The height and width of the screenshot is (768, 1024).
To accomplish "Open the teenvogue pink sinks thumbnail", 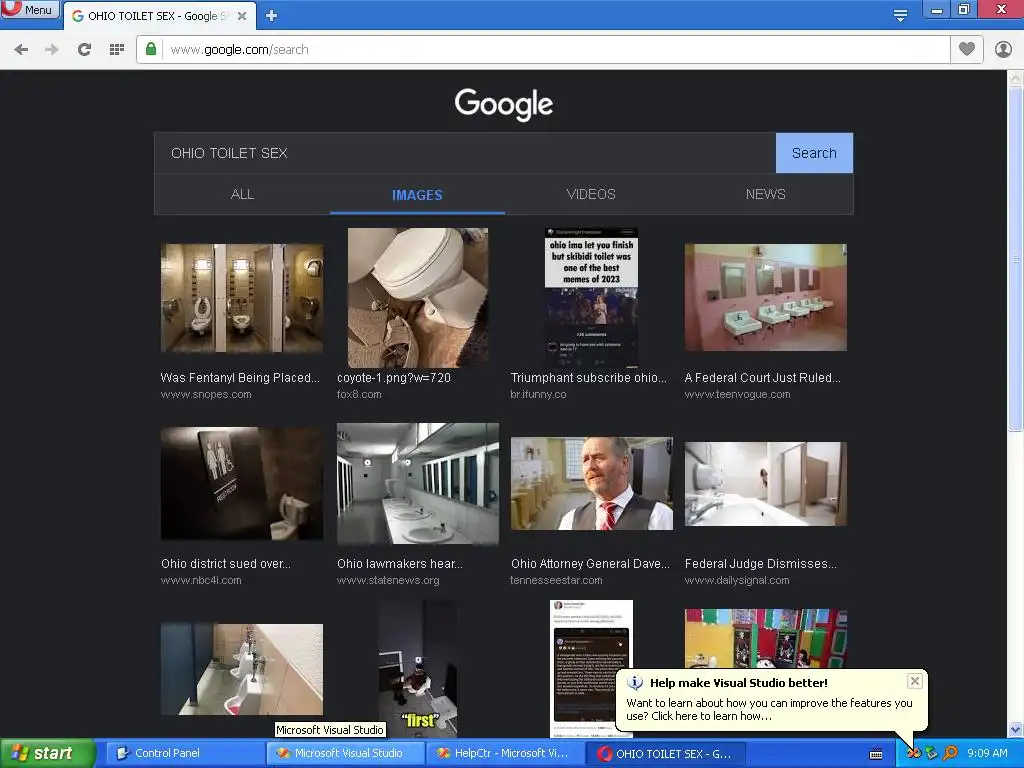I will 765,298.
